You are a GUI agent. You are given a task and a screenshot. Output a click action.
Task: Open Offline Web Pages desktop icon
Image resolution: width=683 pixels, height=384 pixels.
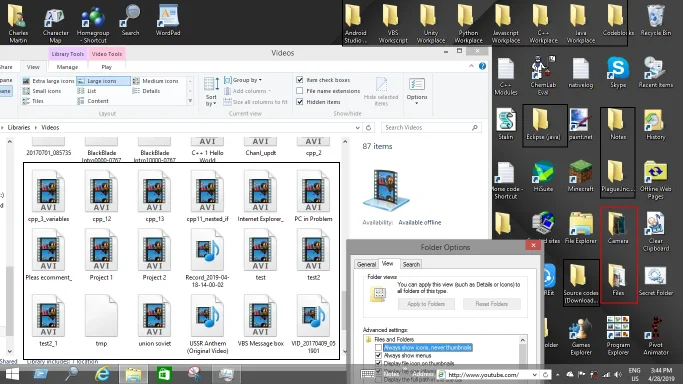coord(656,180)
